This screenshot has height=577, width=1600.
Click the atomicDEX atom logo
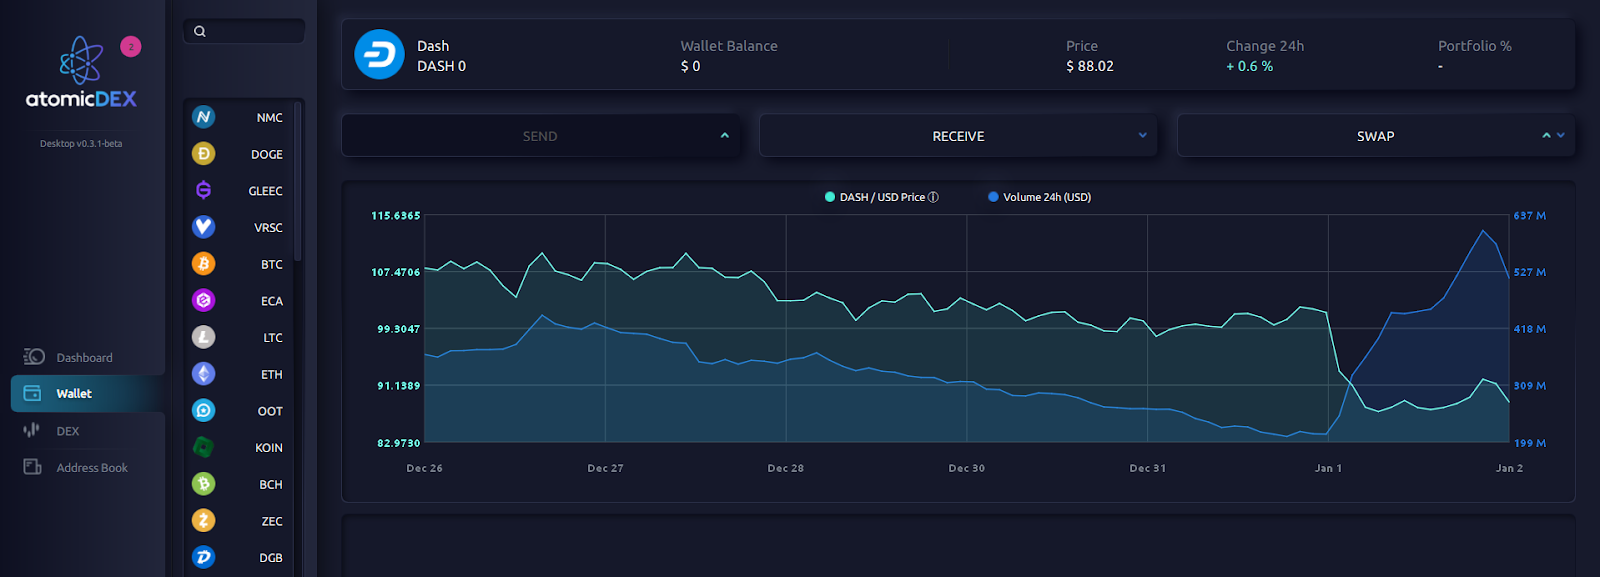[81, 60]
